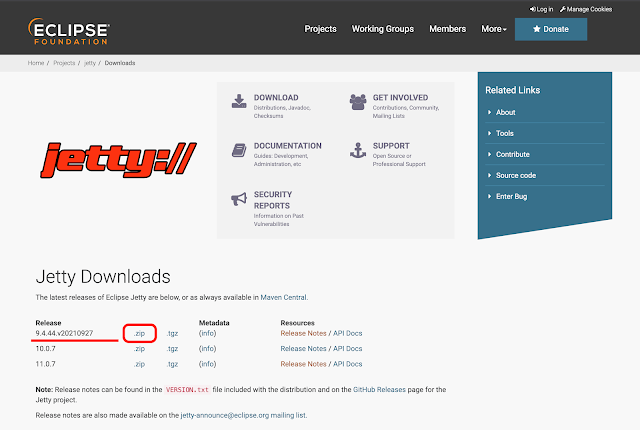The height and width of the screenshot is (430, 640).
Task: Select release version text 10.0.7
Action: click(45, 349)
